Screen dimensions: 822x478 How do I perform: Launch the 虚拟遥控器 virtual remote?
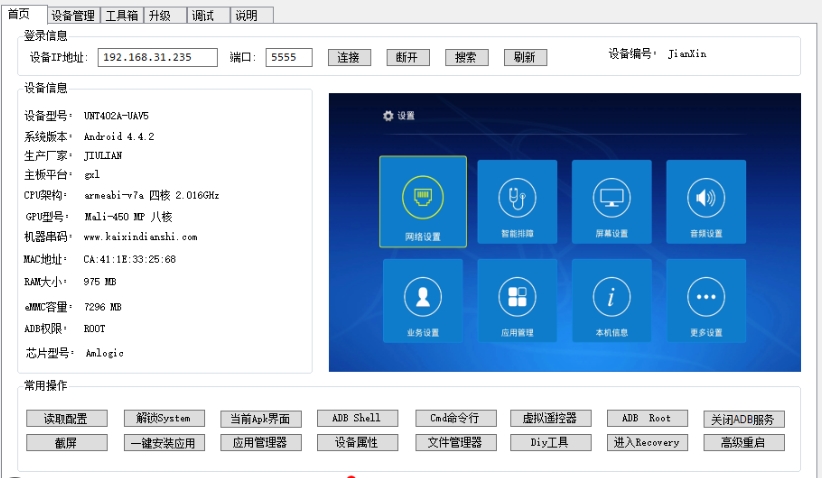(x=550, y=418)
